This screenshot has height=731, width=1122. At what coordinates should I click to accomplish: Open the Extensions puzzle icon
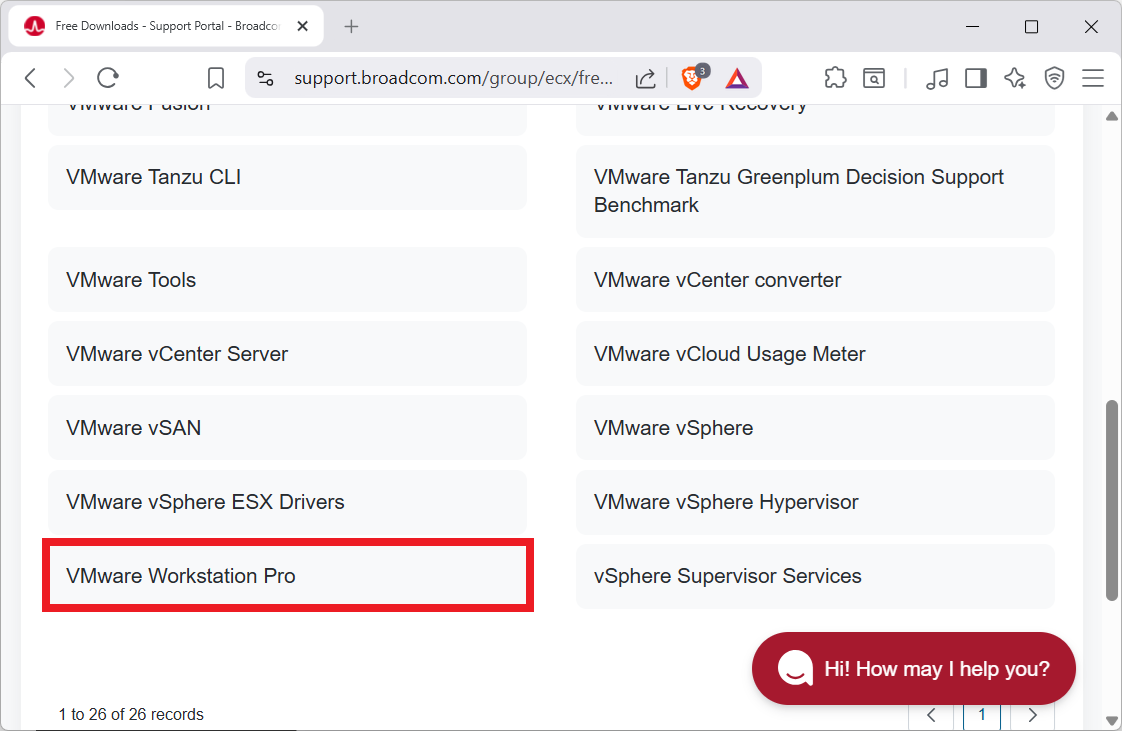coord(835,78)
